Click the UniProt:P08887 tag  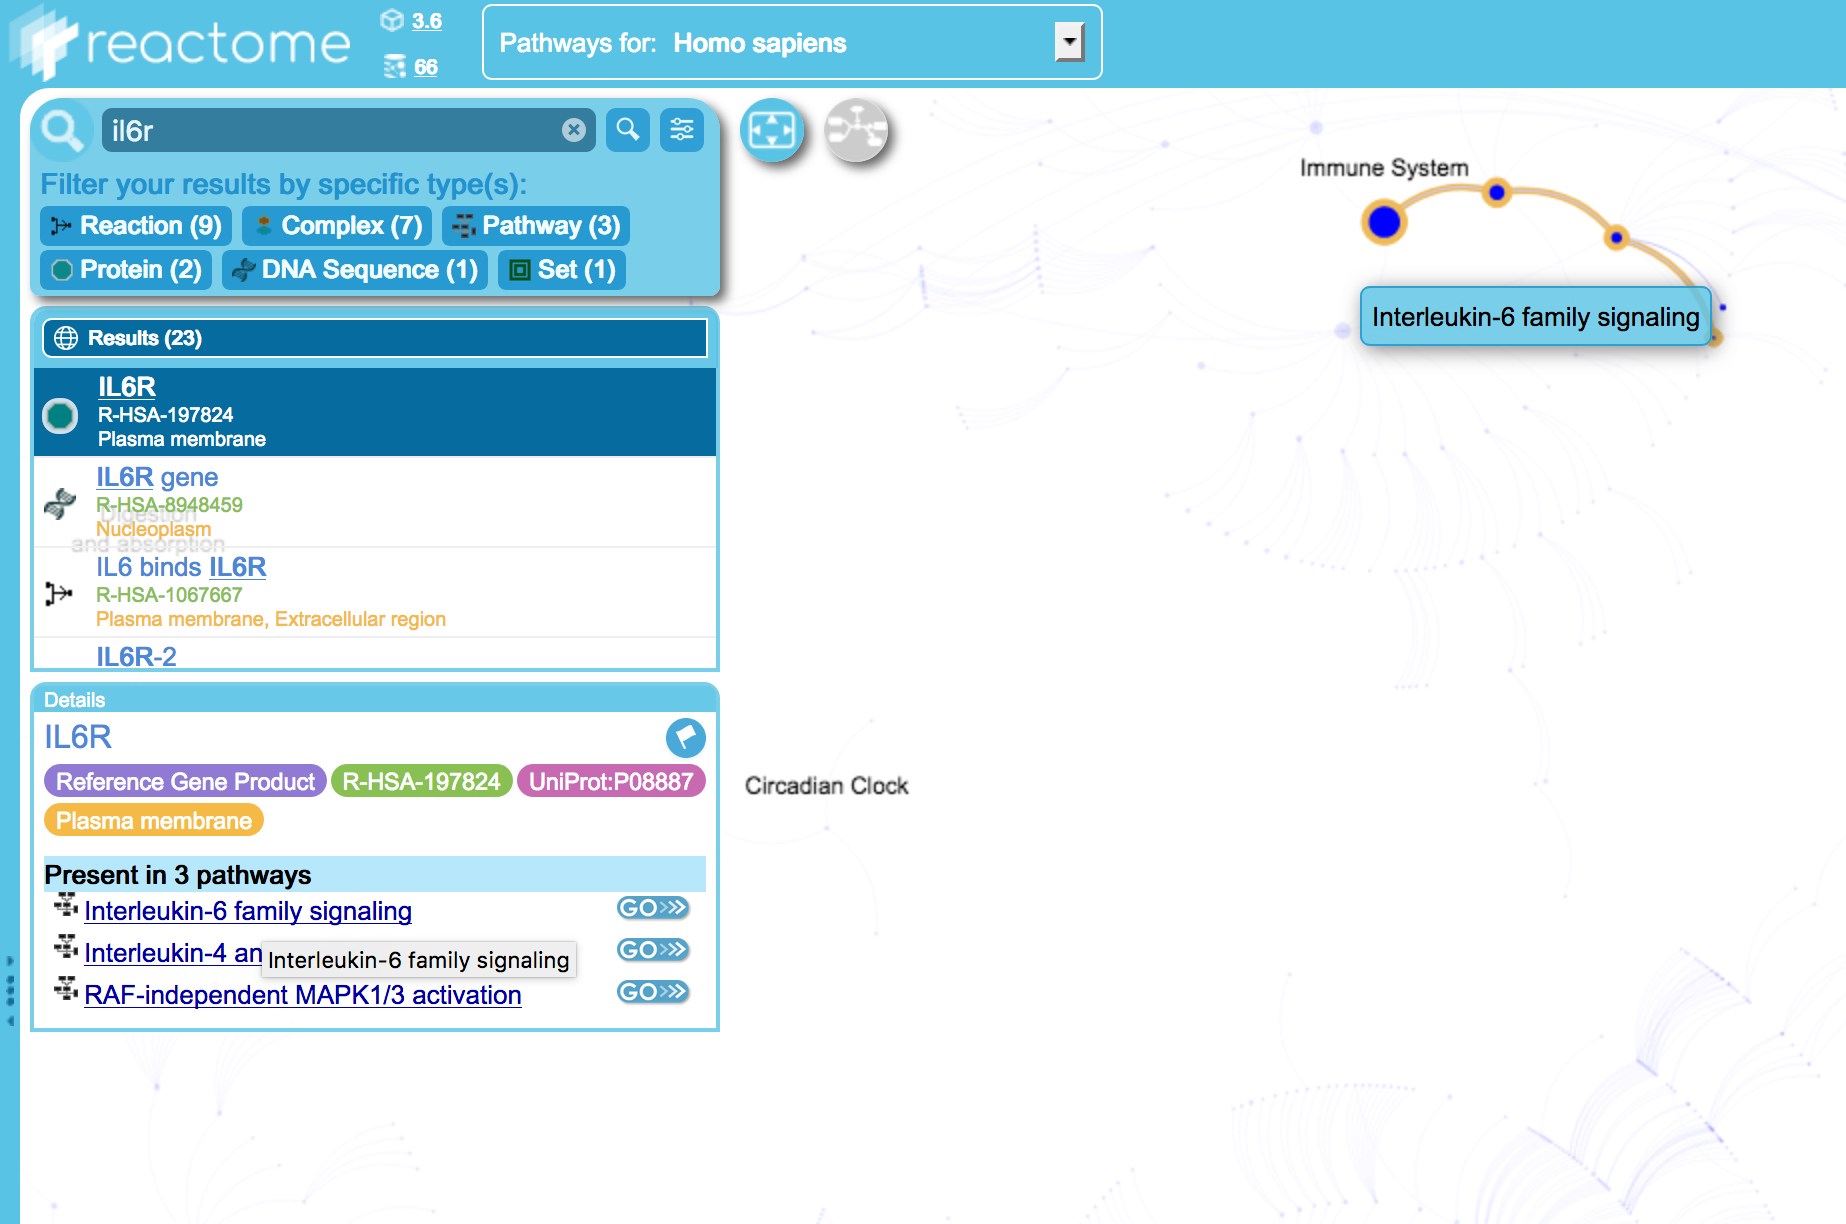tap(611, 782)
